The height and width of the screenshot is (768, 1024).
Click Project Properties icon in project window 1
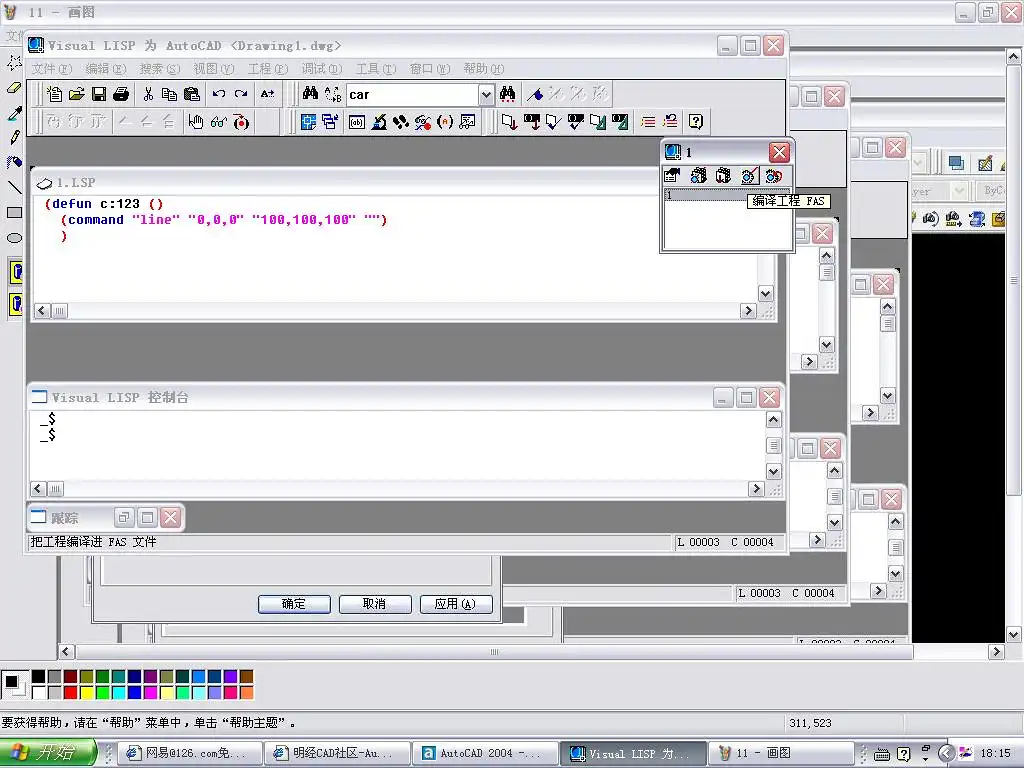pos(672,175)
